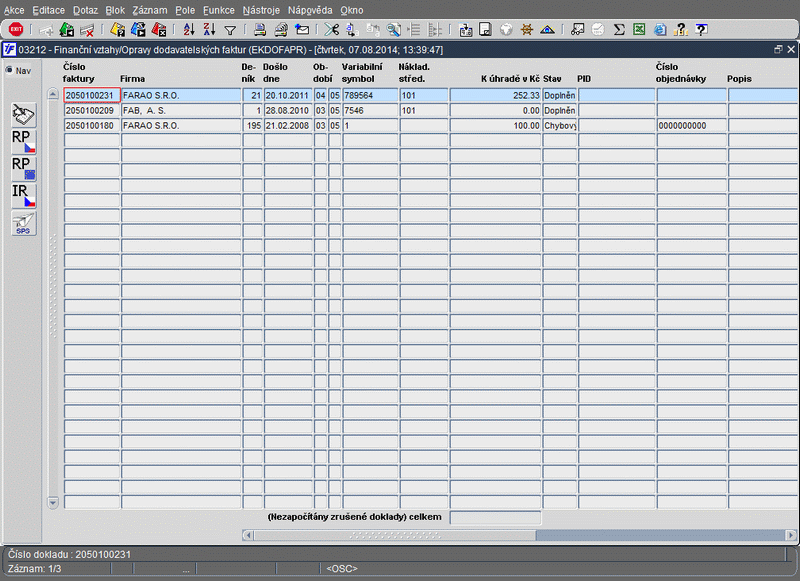Click amount cell 252.33
The width and height of the screenshot is (800, 581).
[x=495, y=95]
